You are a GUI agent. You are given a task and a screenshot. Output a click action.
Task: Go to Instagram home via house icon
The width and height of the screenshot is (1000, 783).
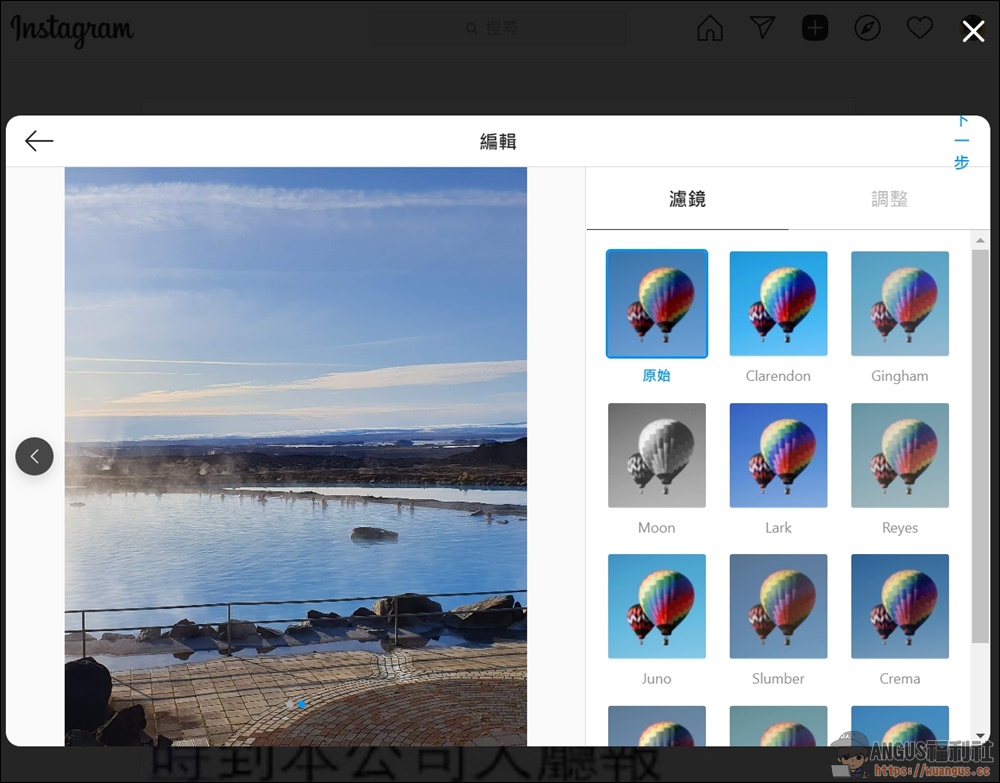coord(710,29)
